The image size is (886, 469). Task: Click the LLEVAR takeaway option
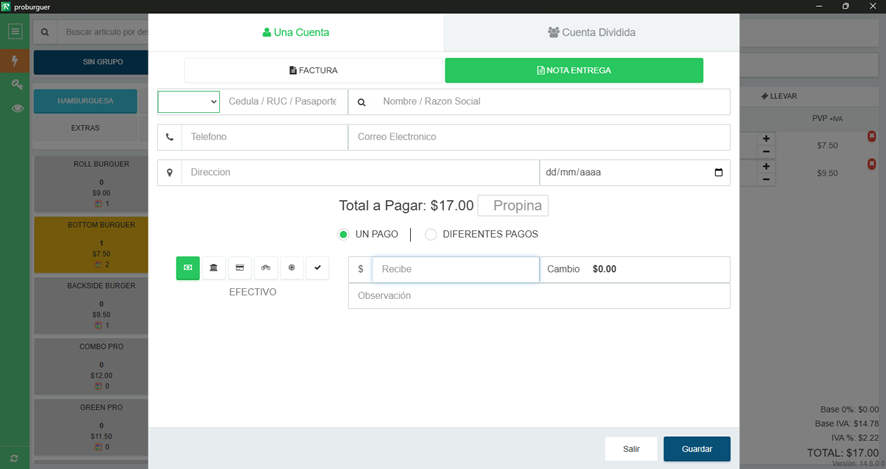pyautogui.click(x=779, y=96)
